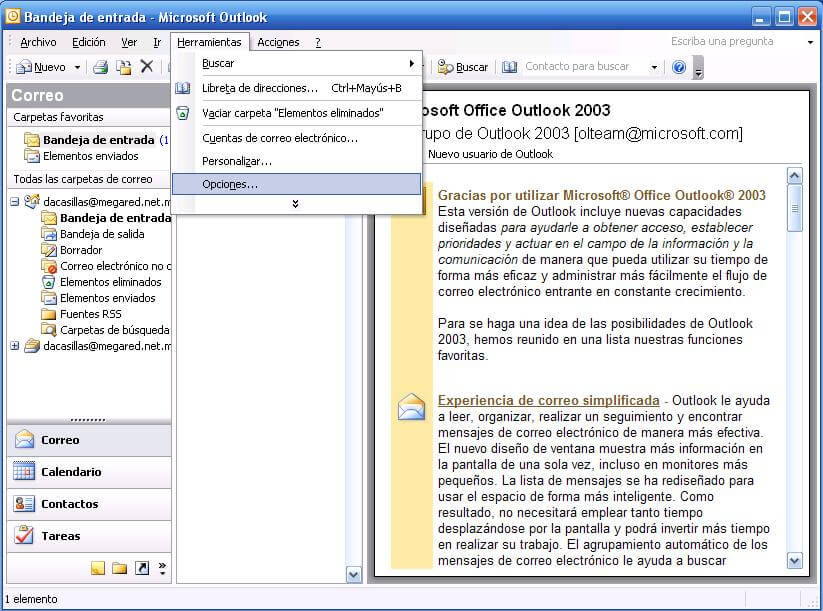Click the reading pane scroll up arrow
This screenshot has height=611, width=823.
pyautogui.click(x=795, y=175)
